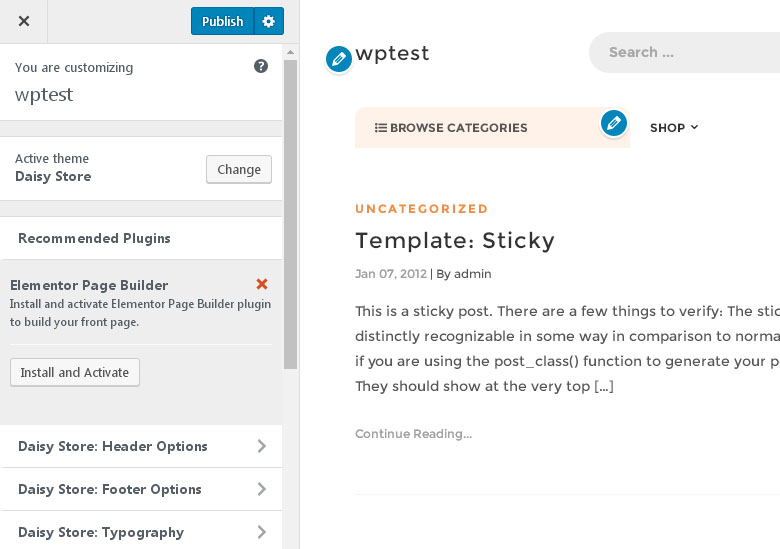Open Daisy Store: Typography section
Viewport: 780px width, 549px height.
(141, 530)
